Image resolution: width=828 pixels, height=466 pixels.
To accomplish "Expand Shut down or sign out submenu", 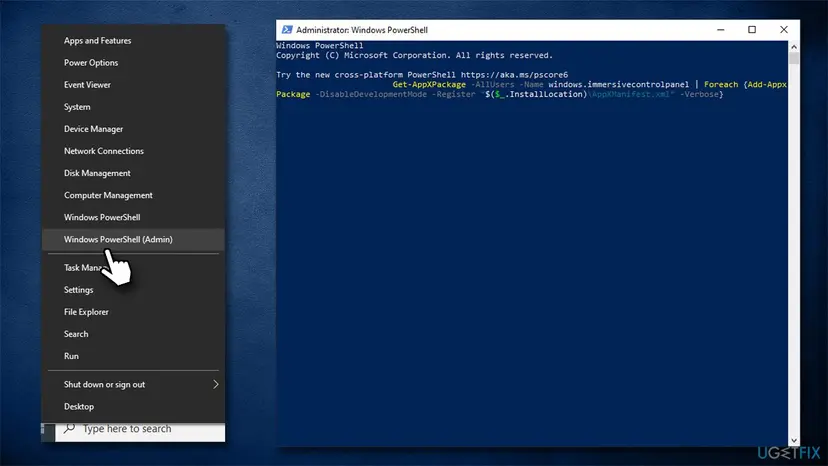I will [133, 385].
